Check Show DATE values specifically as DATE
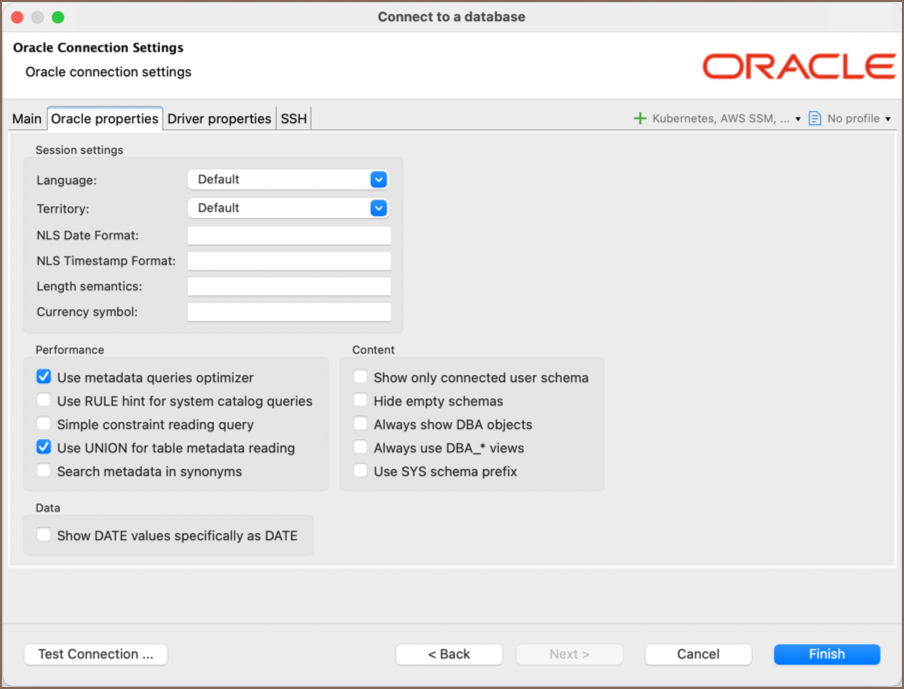This screenshot has width=904, height=689. (43, 535)
